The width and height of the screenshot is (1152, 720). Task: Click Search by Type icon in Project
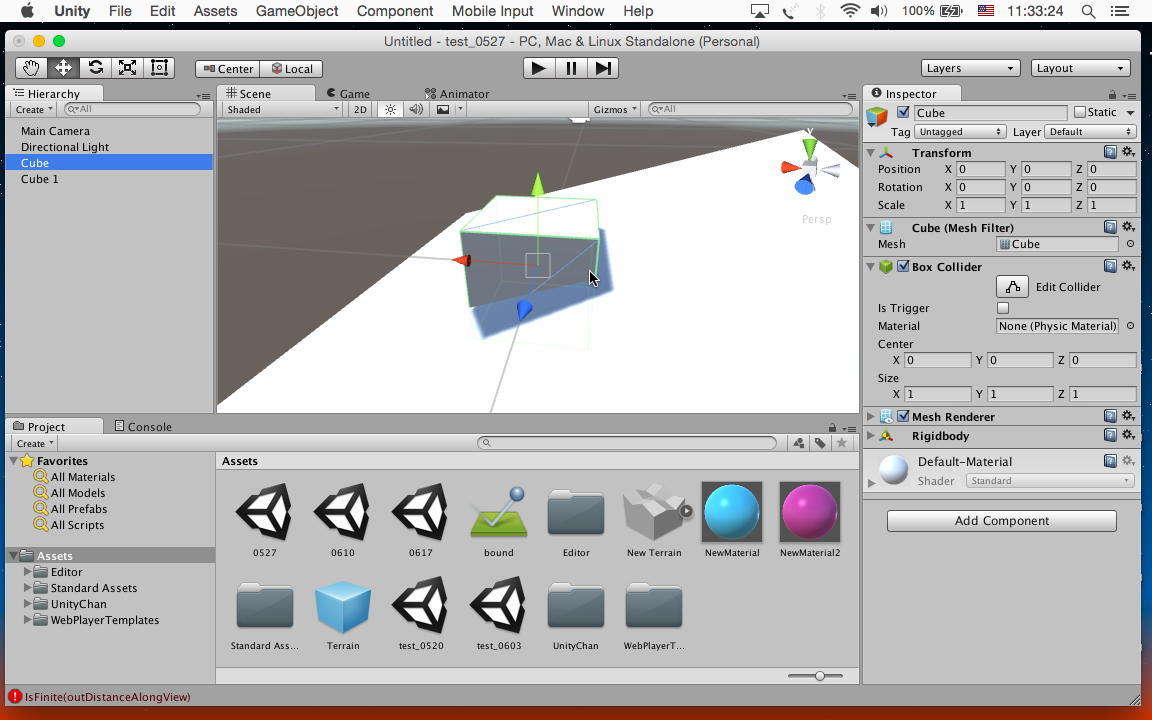pos(799,442)
